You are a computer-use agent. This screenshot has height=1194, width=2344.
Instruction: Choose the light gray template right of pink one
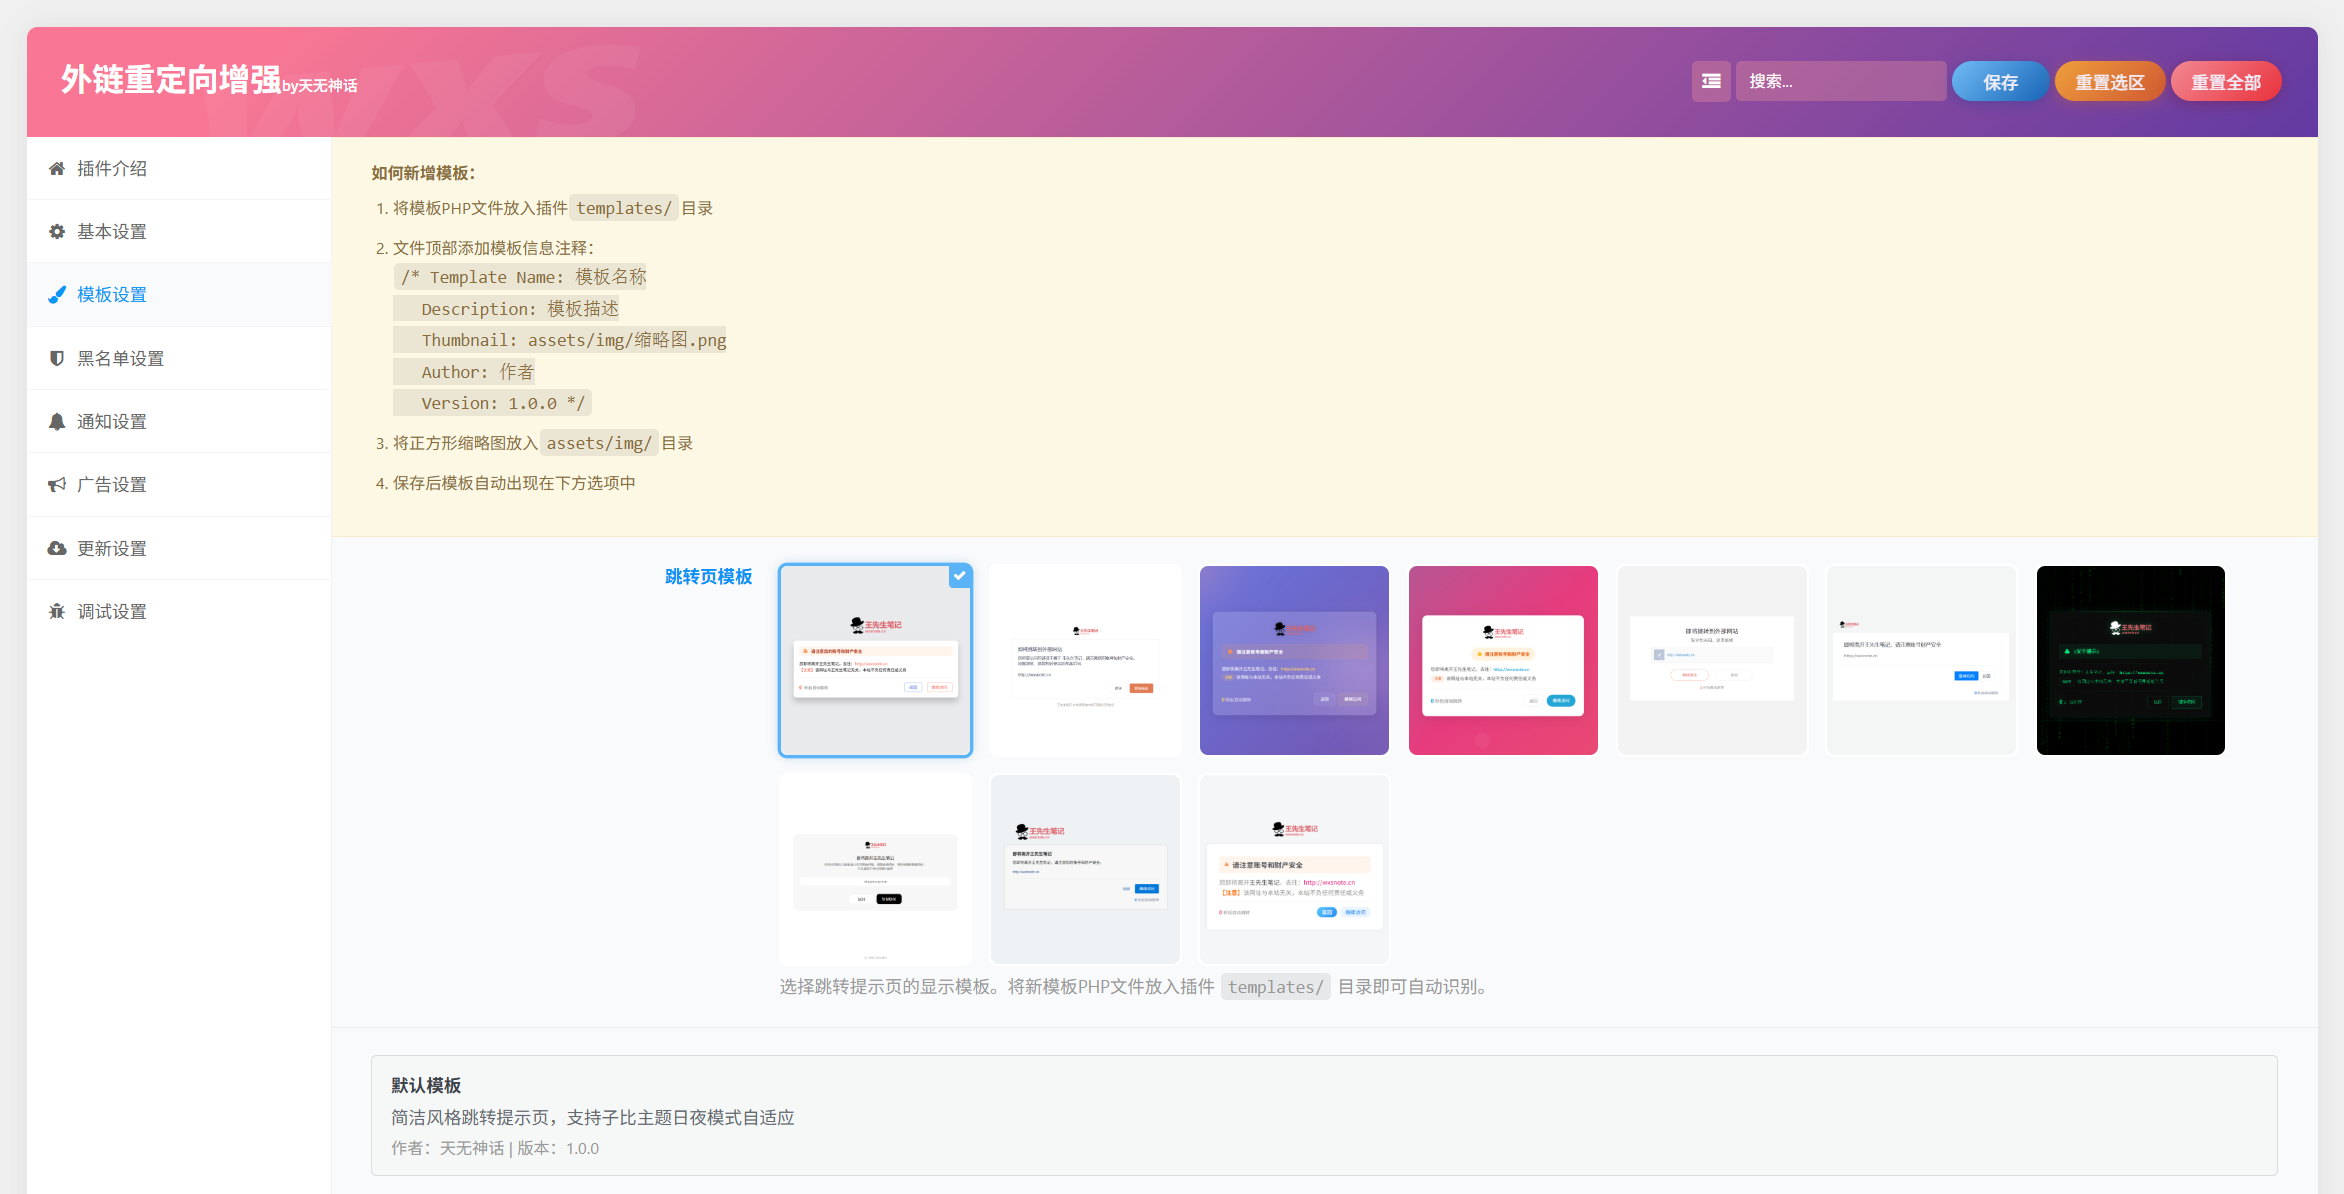click(1712, 660)
